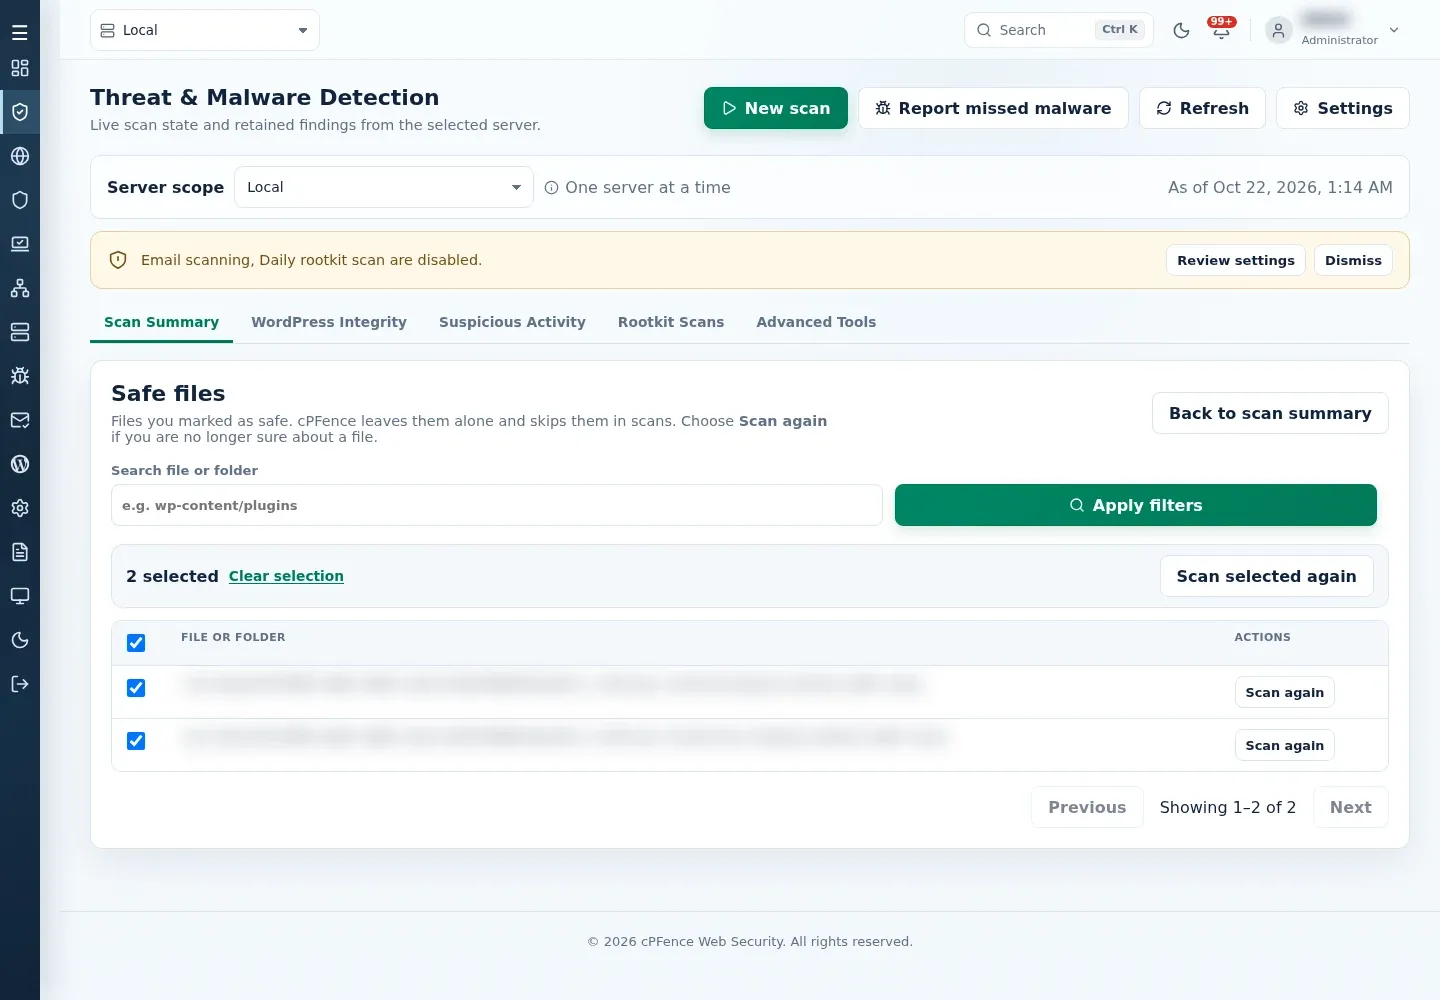Screen dimensions: 1440x1000
Task: Click Back to scan summary button
Action: tap(1270, 413)
